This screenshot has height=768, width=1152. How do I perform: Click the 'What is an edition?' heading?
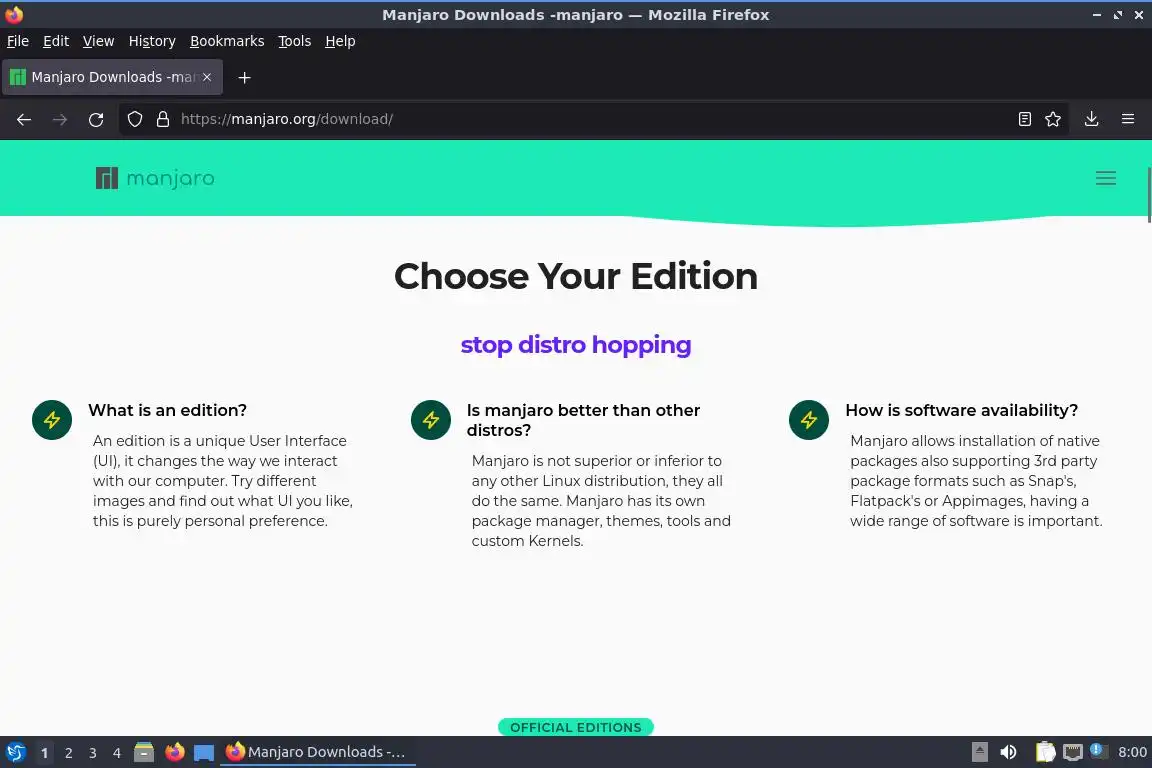click(x=168, y=410)
